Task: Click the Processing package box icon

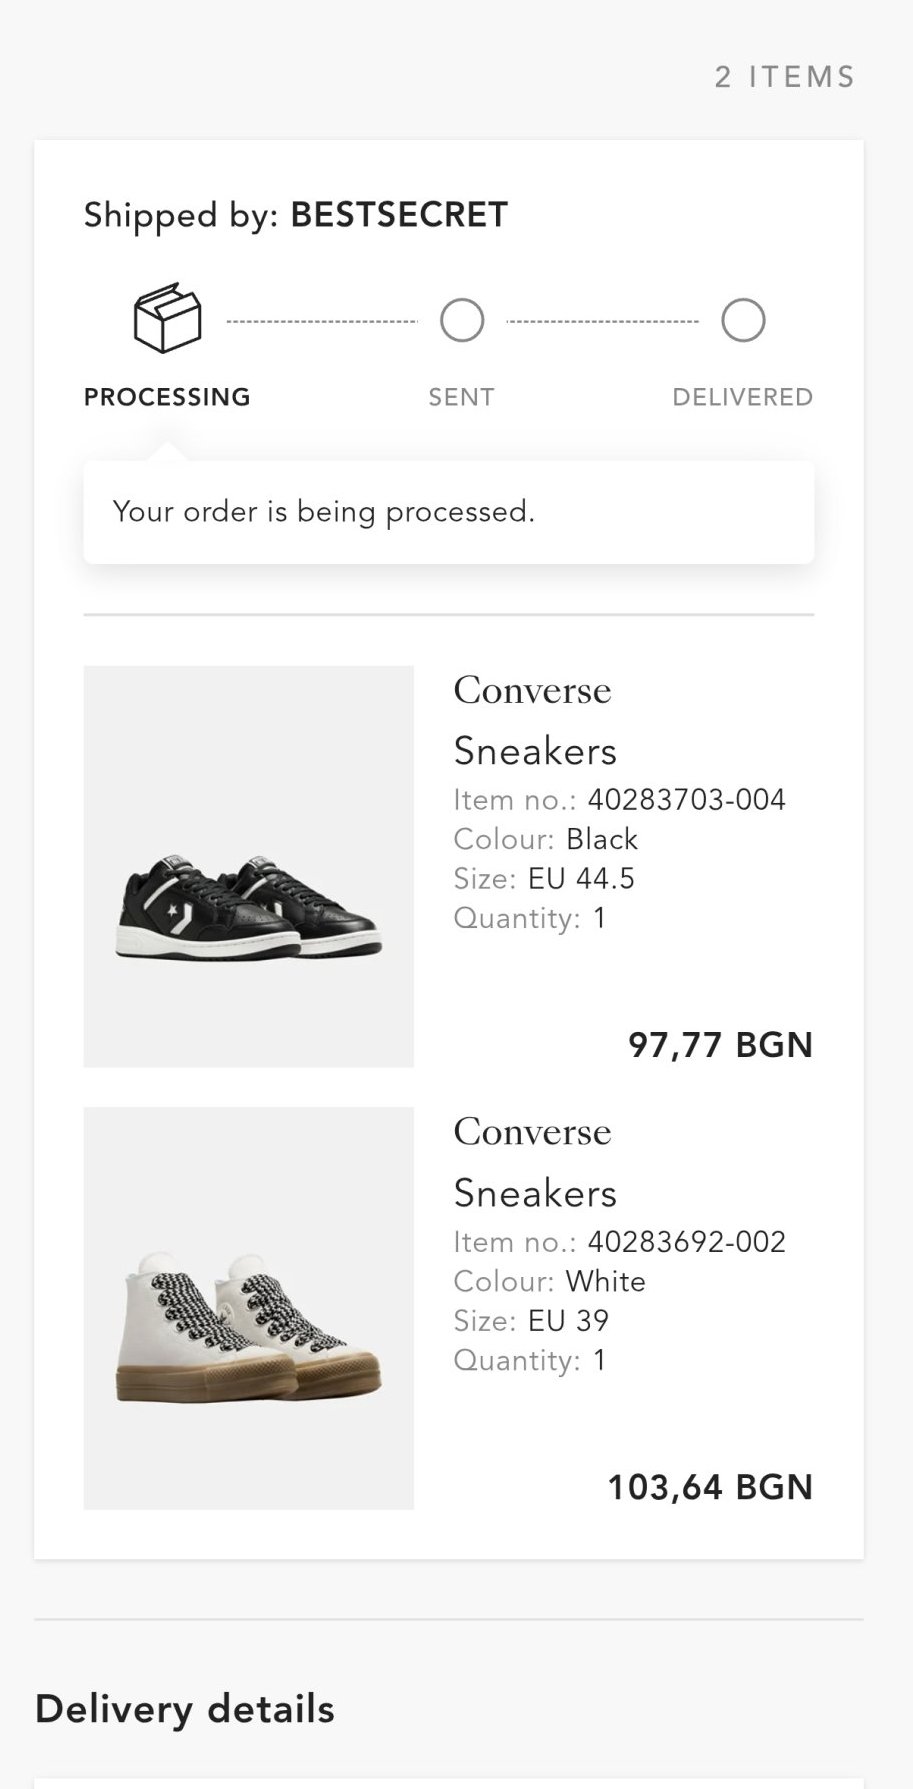Action: (168, 318)
